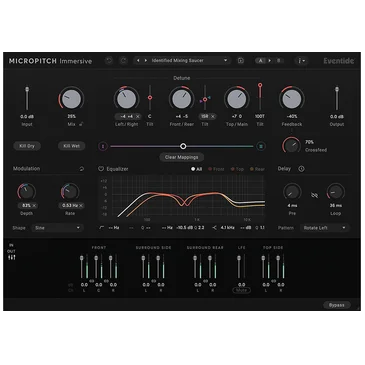
Task: Click the delay tempo sync clock icon
Action: (301, 169)
